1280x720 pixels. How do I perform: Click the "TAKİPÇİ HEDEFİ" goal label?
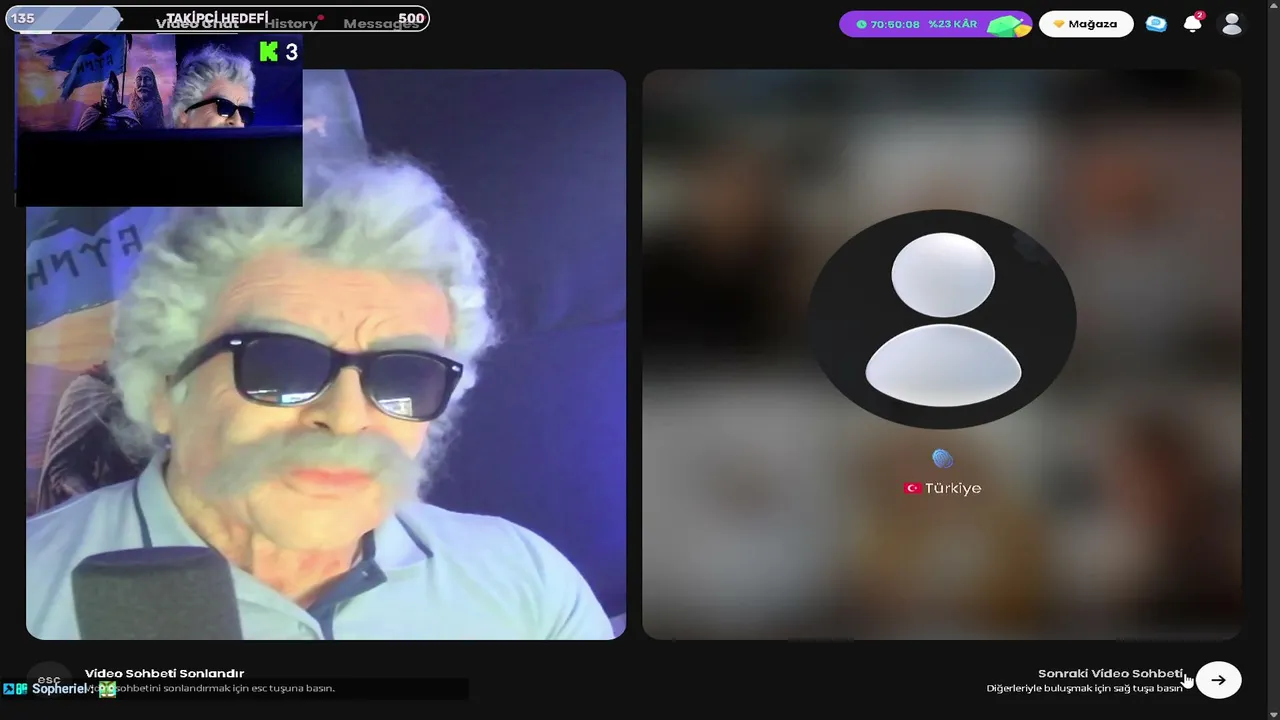217,18
